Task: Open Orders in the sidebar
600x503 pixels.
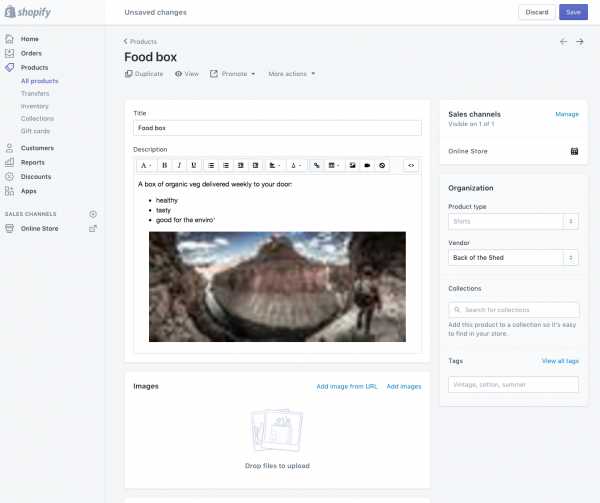Action: [31, 53]
